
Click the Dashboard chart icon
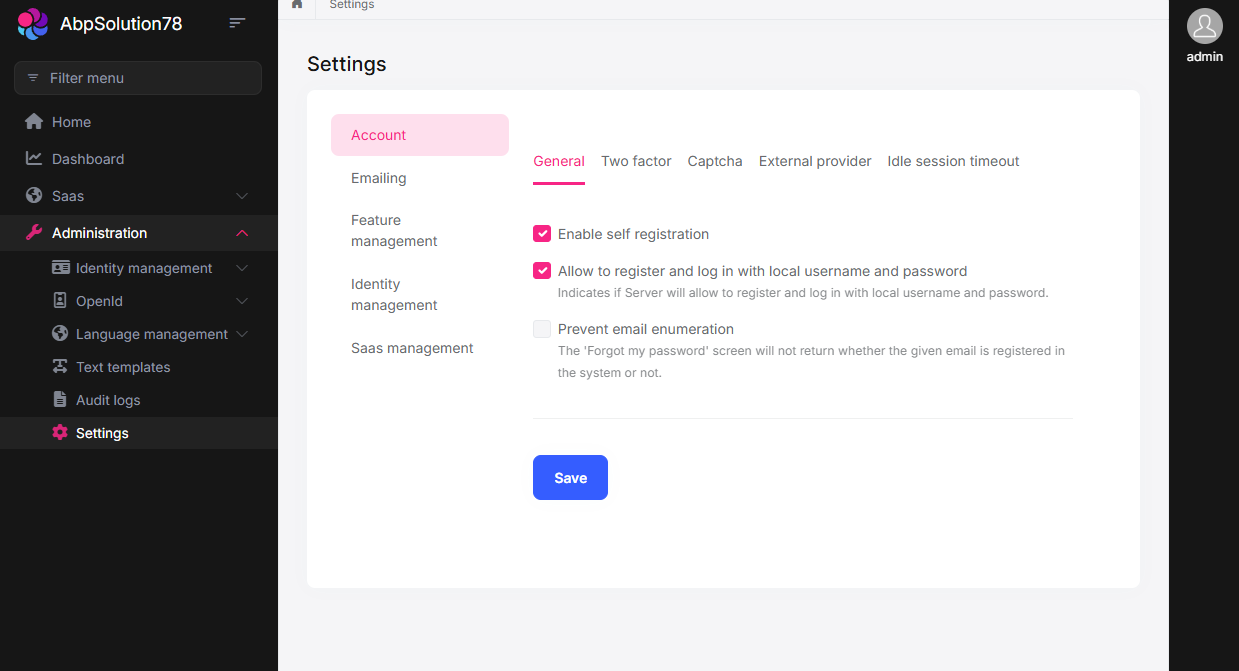(x=34, y=158)
